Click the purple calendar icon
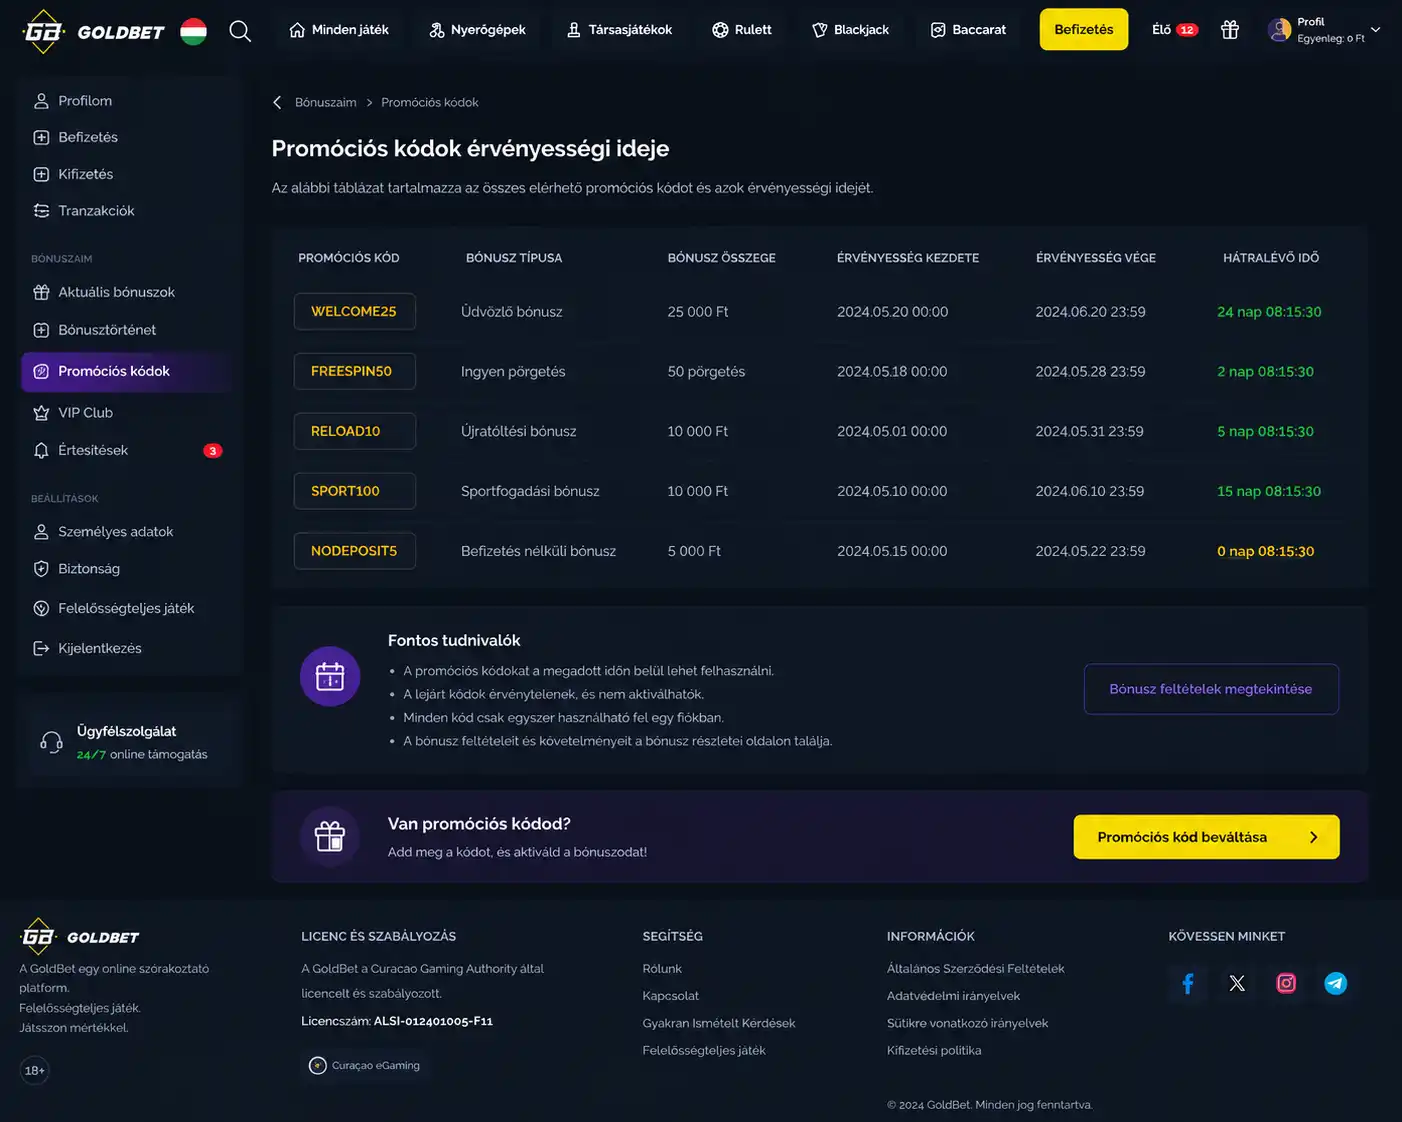1402x1122 pixels. click(330, 677)
